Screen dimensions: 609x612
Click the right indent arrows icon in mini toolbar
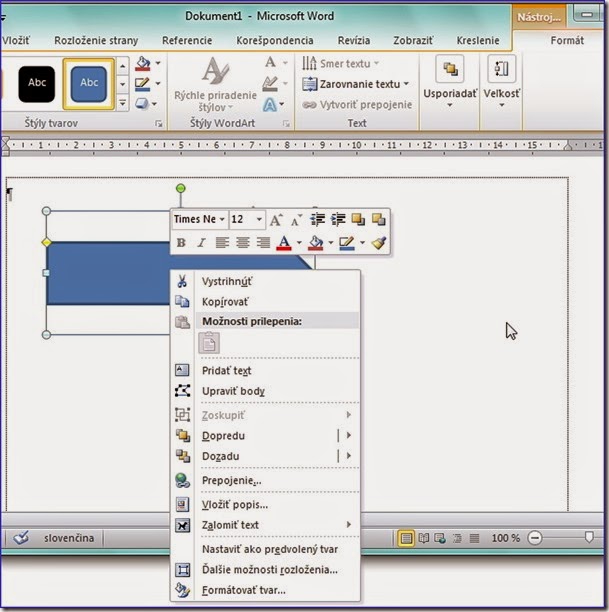[x=338, y=220]
